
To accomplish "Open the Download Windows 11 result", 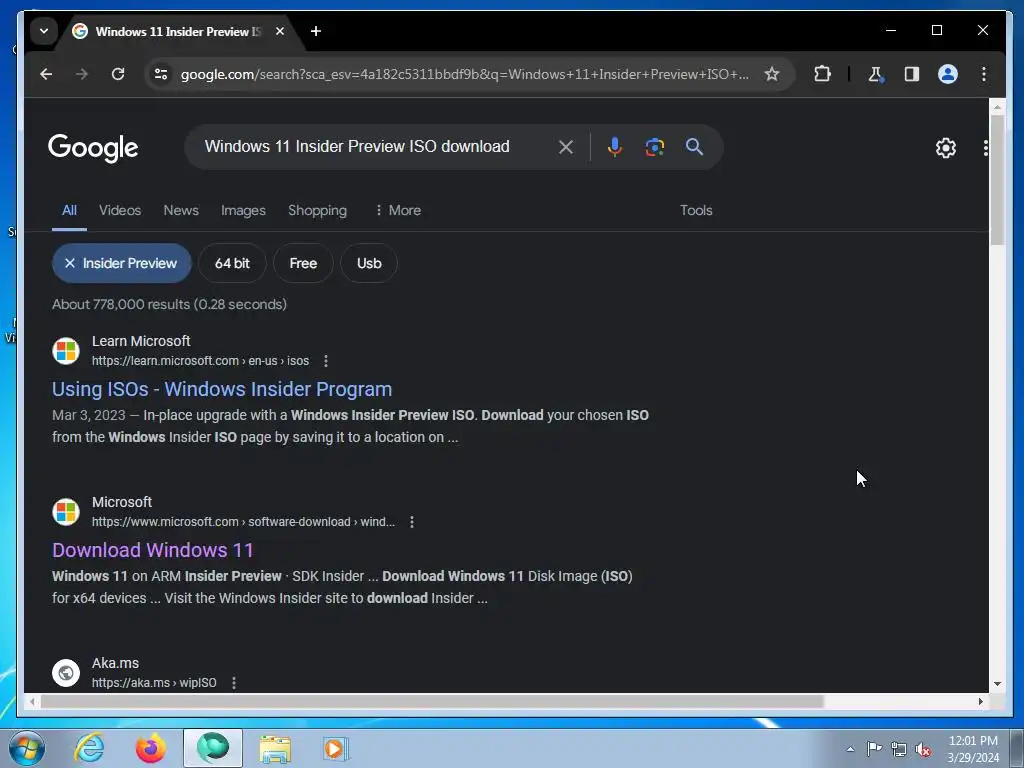I will (x=153, y=550).
